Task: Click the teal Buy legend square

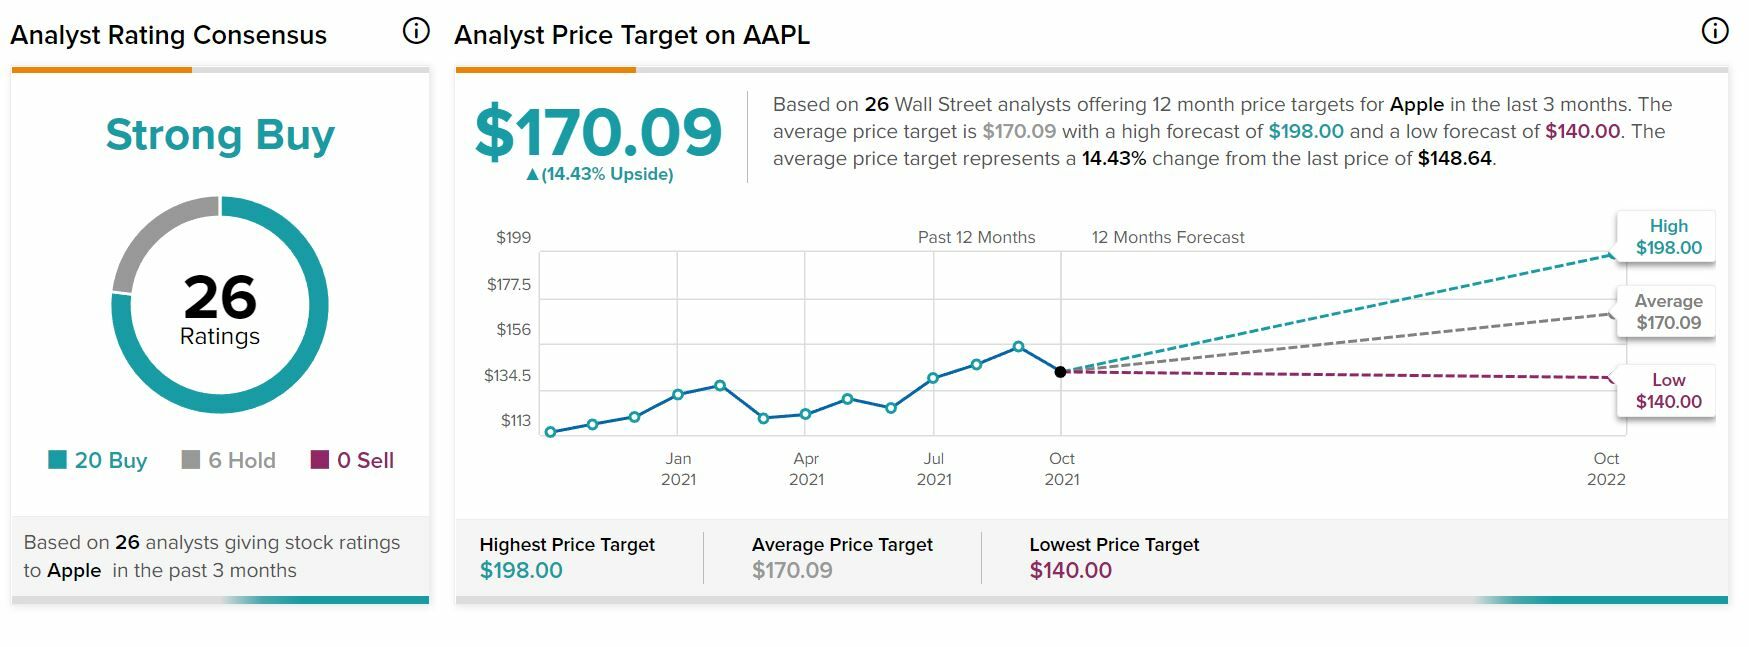Action: 57,460
